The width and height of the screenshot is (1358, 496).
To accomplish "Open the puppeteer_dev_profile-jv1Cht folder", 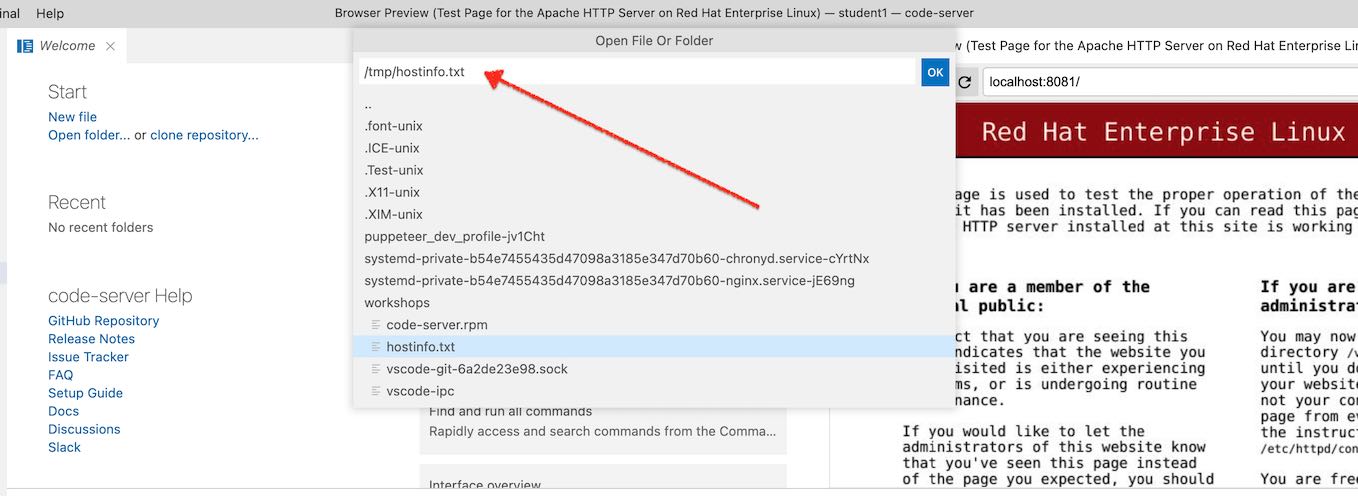I will pyautogui.click(x=454, y=237).
